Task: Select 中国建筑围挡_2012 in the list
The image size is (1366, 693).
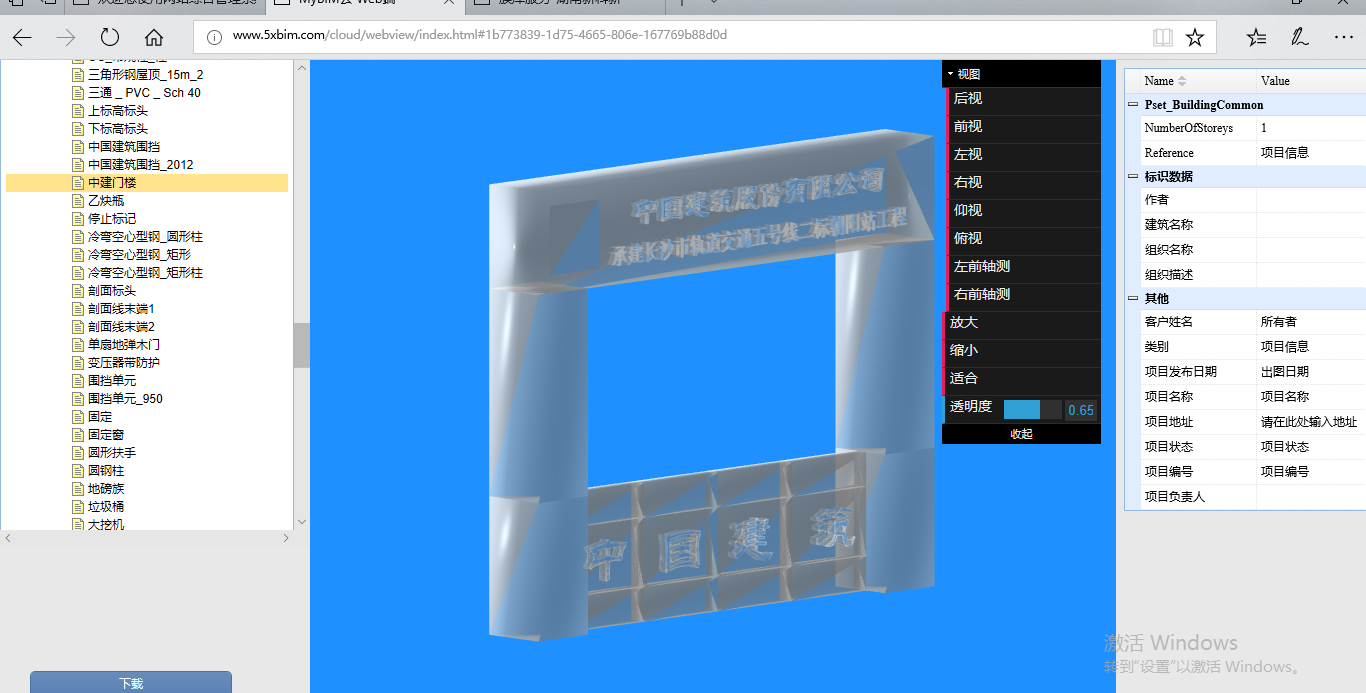Action: [141, 165]
